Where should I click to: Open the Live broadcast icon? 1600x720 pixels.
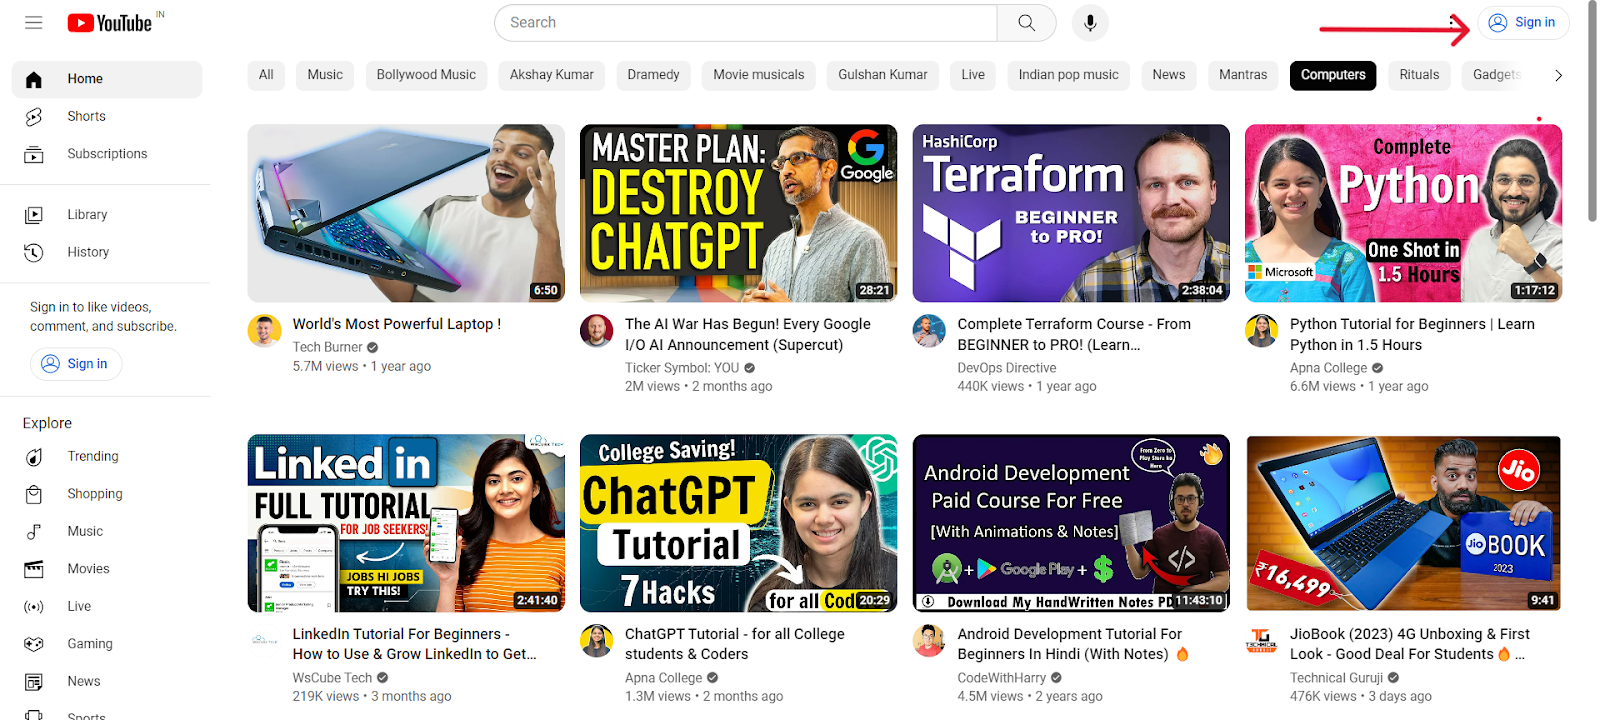tap(34, 607)
